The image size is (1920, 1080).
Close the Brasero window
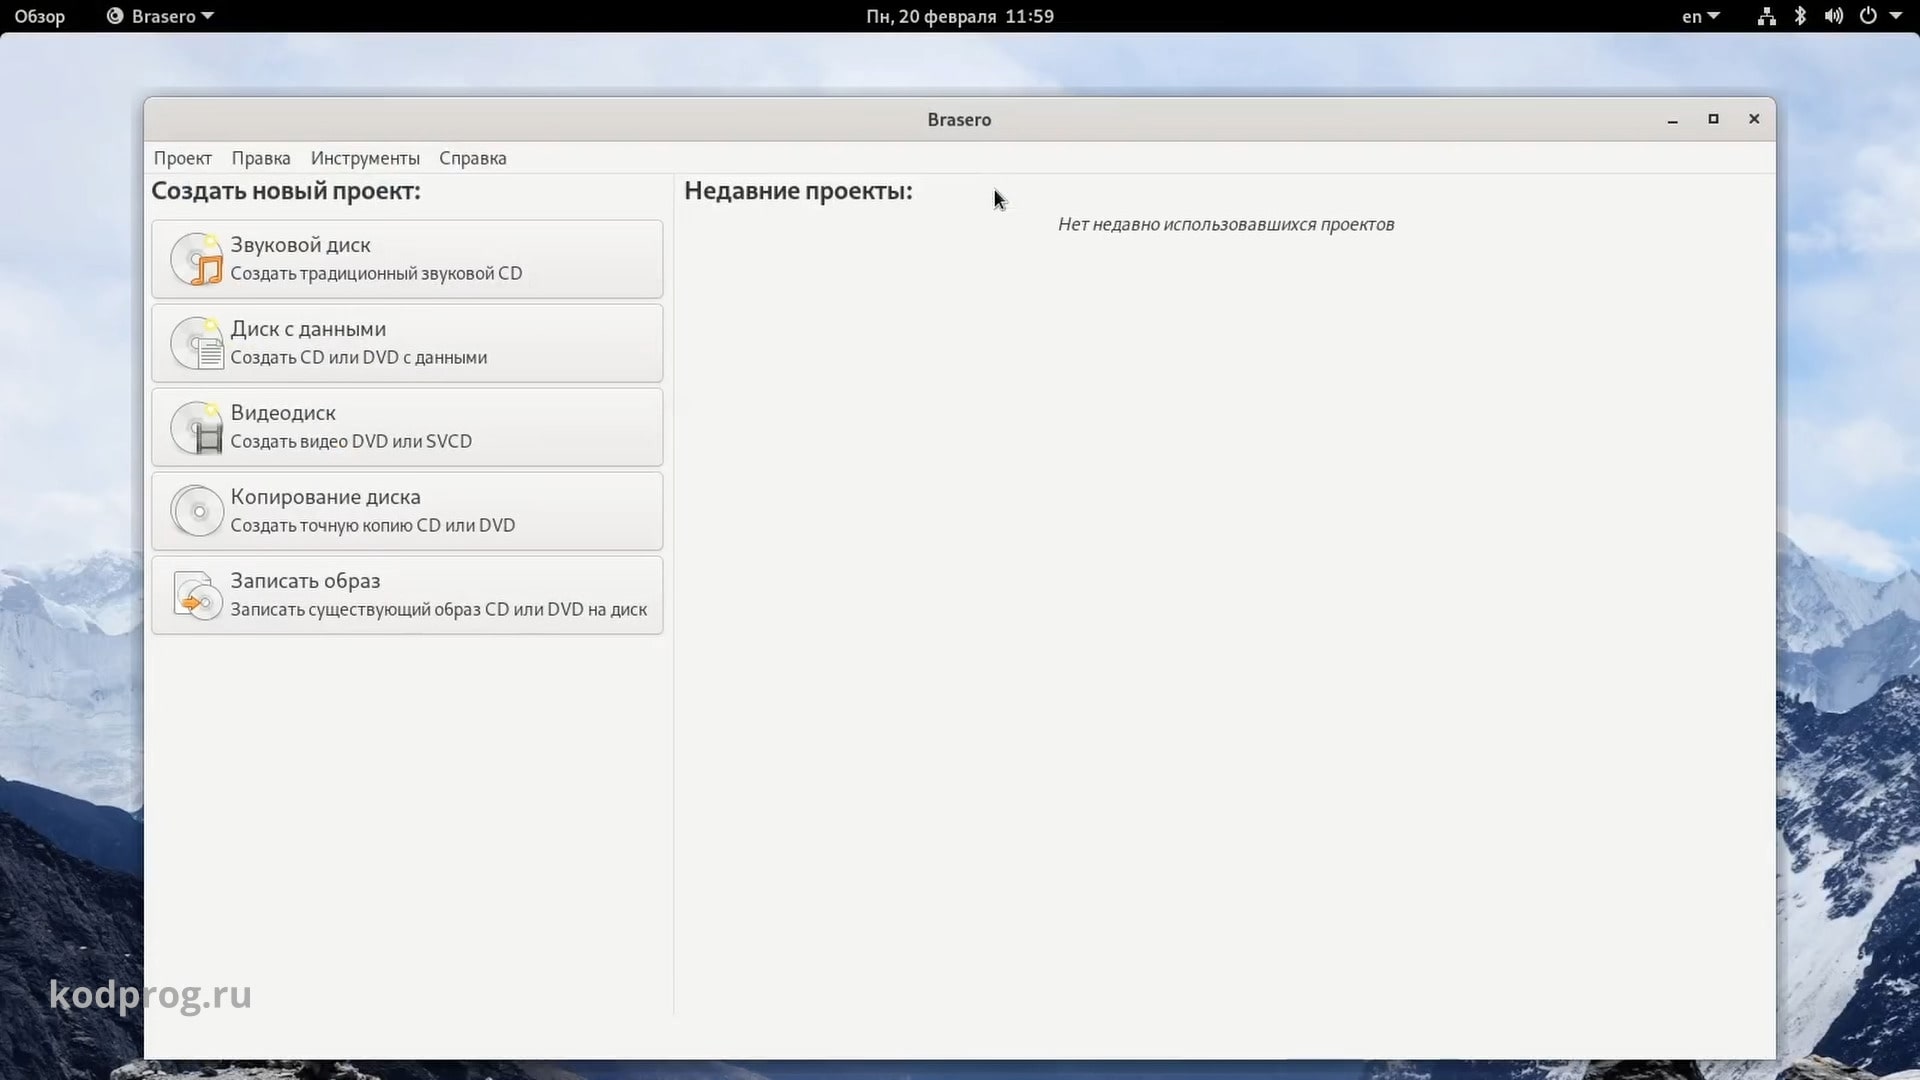tap(1754, 119)
